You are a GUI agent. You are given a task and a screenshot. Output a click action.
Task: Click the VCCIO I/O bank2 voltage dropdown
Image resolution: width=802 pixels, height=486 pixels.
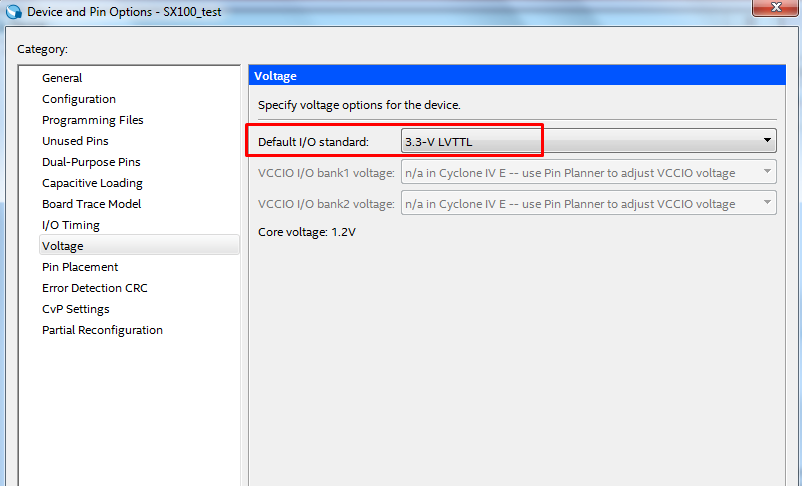(588, 203)
